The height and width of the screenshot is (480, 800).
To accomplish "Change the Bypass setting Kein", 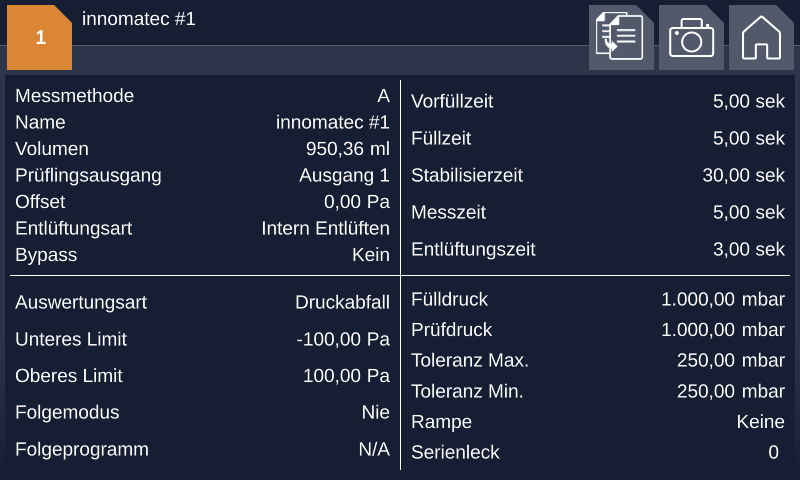I will pyautogui.click(x=370, y=255).
